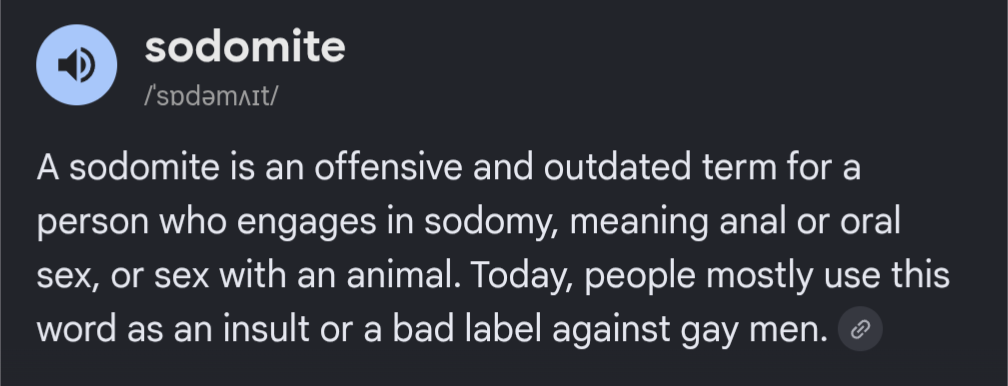
Task: Click the bold headword "sodomite"
Action: [x=245, y=47]
